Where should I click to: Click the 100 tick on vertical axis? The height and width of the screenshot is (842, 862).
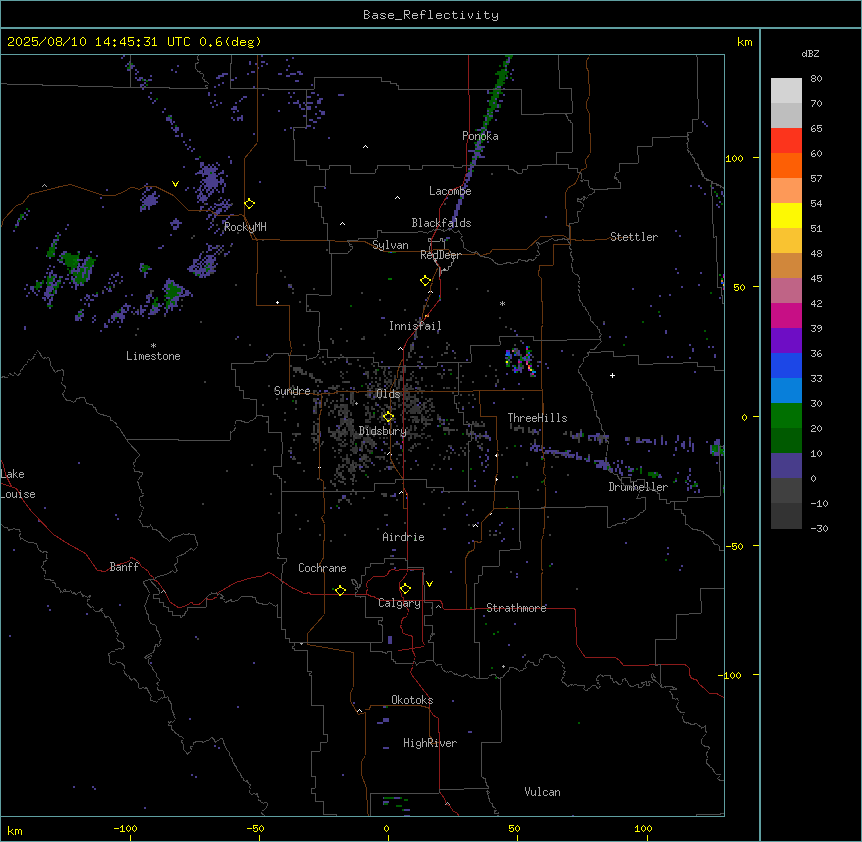coord(734,159)
